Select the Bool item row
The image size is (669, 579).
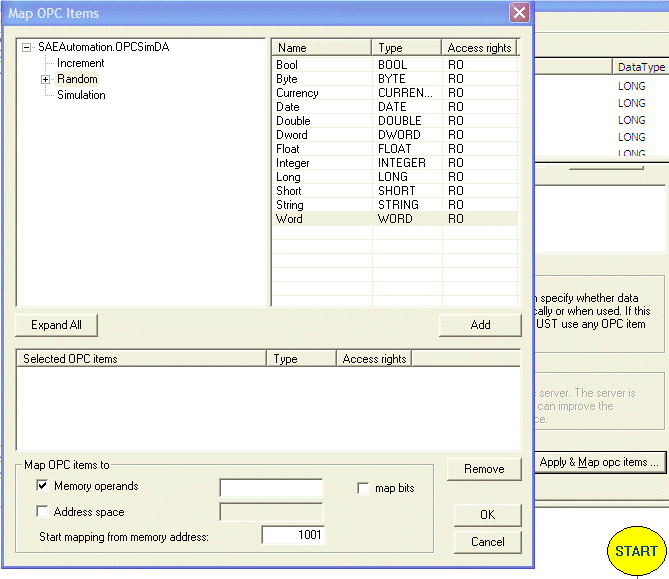(x=287, y=65)
